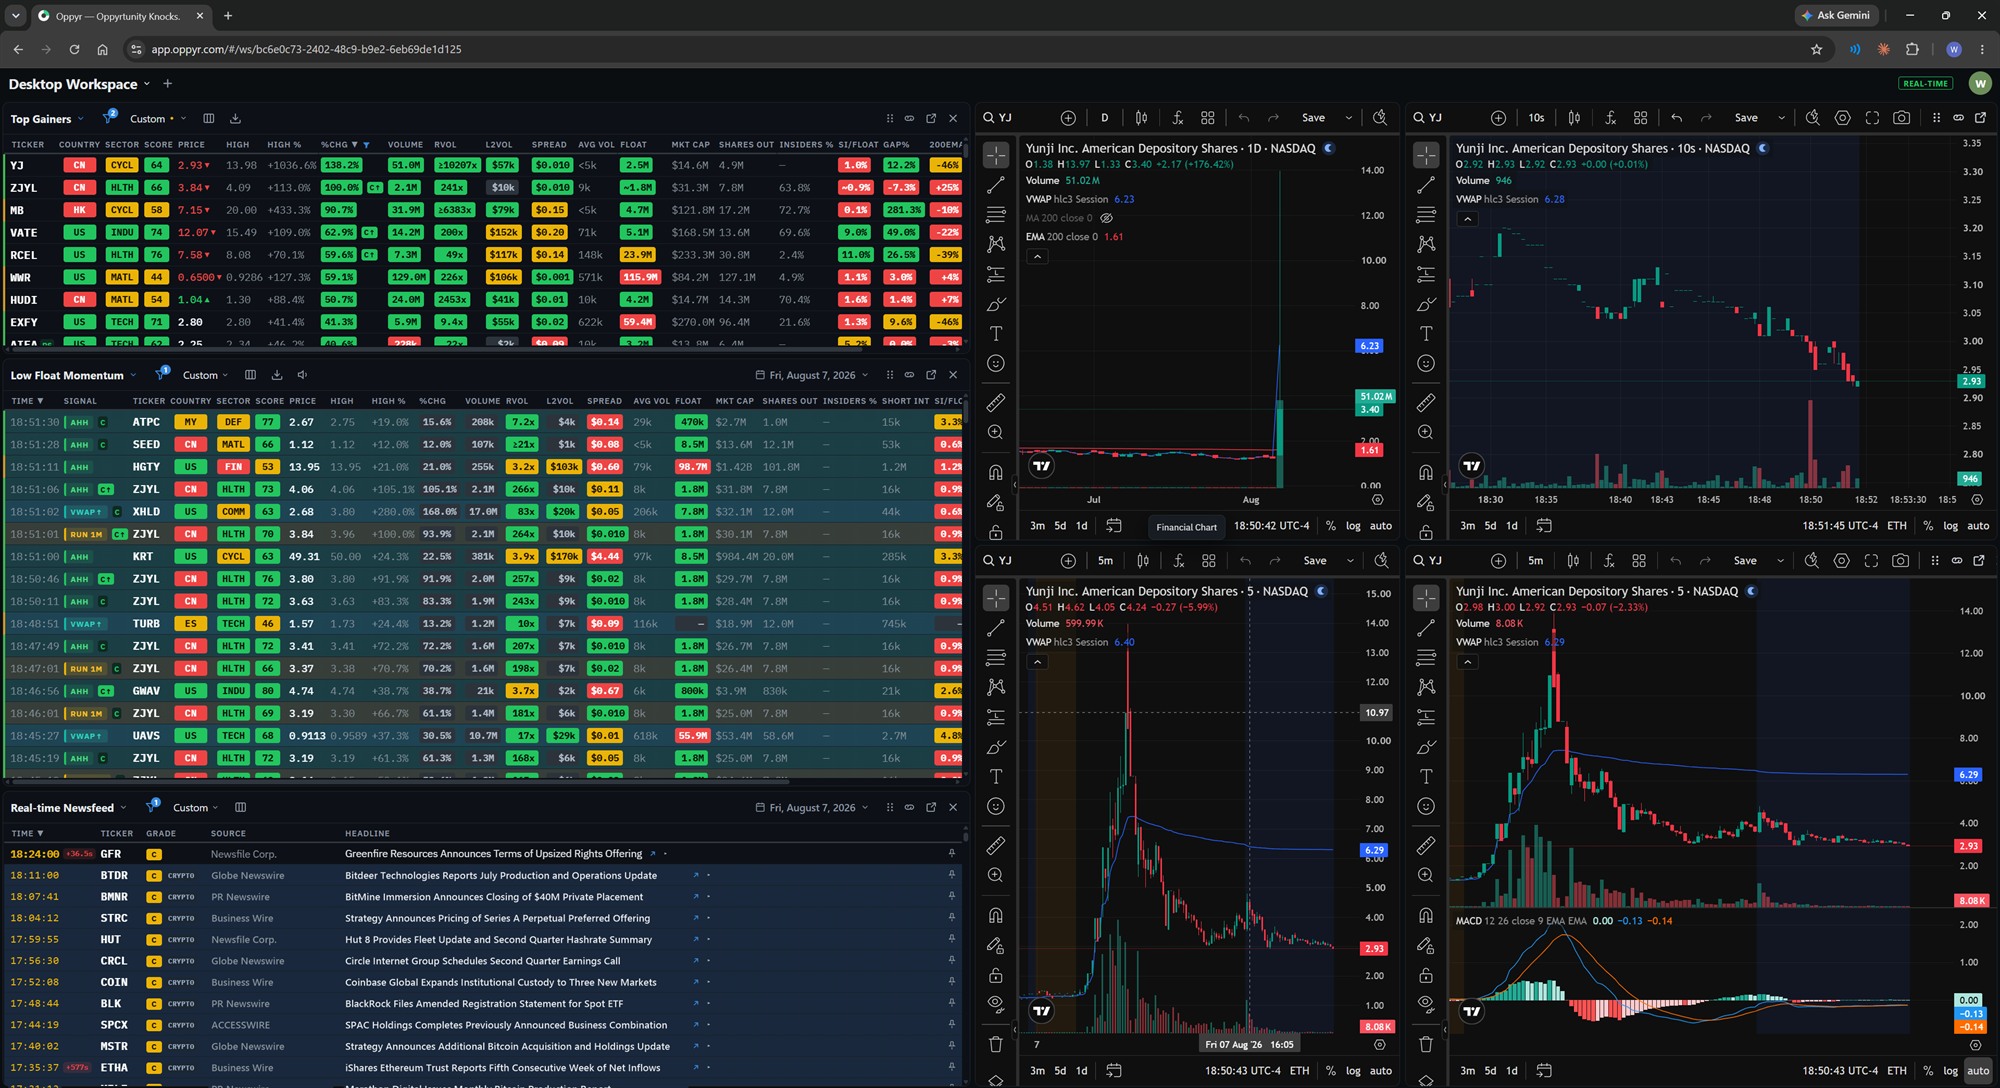The height and width of the screenshot is (1088, 2000).
Task: Open the Save dropdown arrow in 1D chart
Action: click(1348, 118)
